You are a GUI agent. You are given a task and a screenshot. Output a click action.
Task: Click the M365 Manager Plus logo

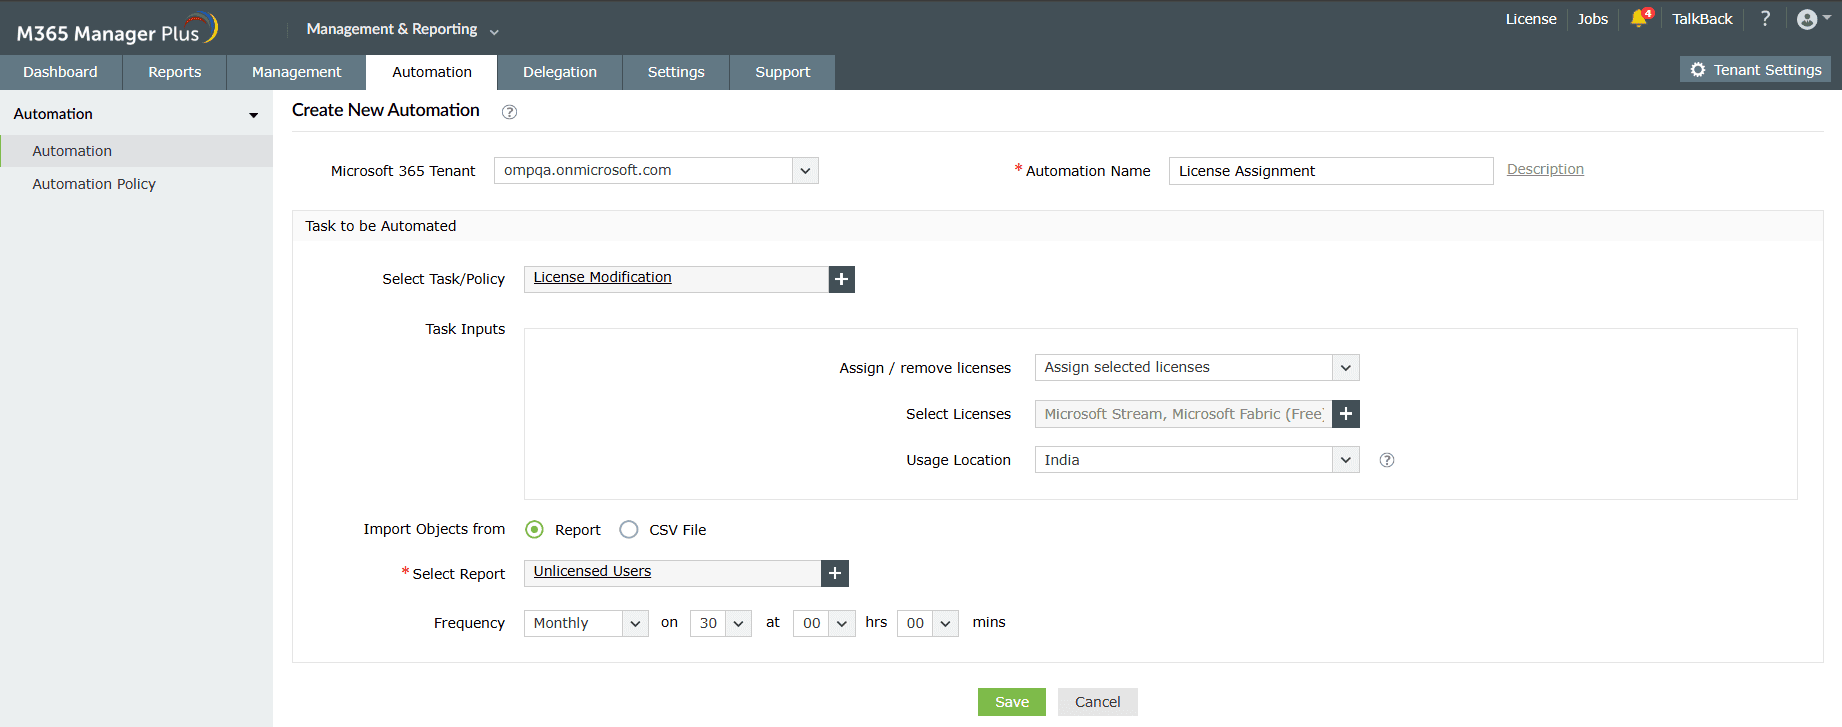(117, 30)
